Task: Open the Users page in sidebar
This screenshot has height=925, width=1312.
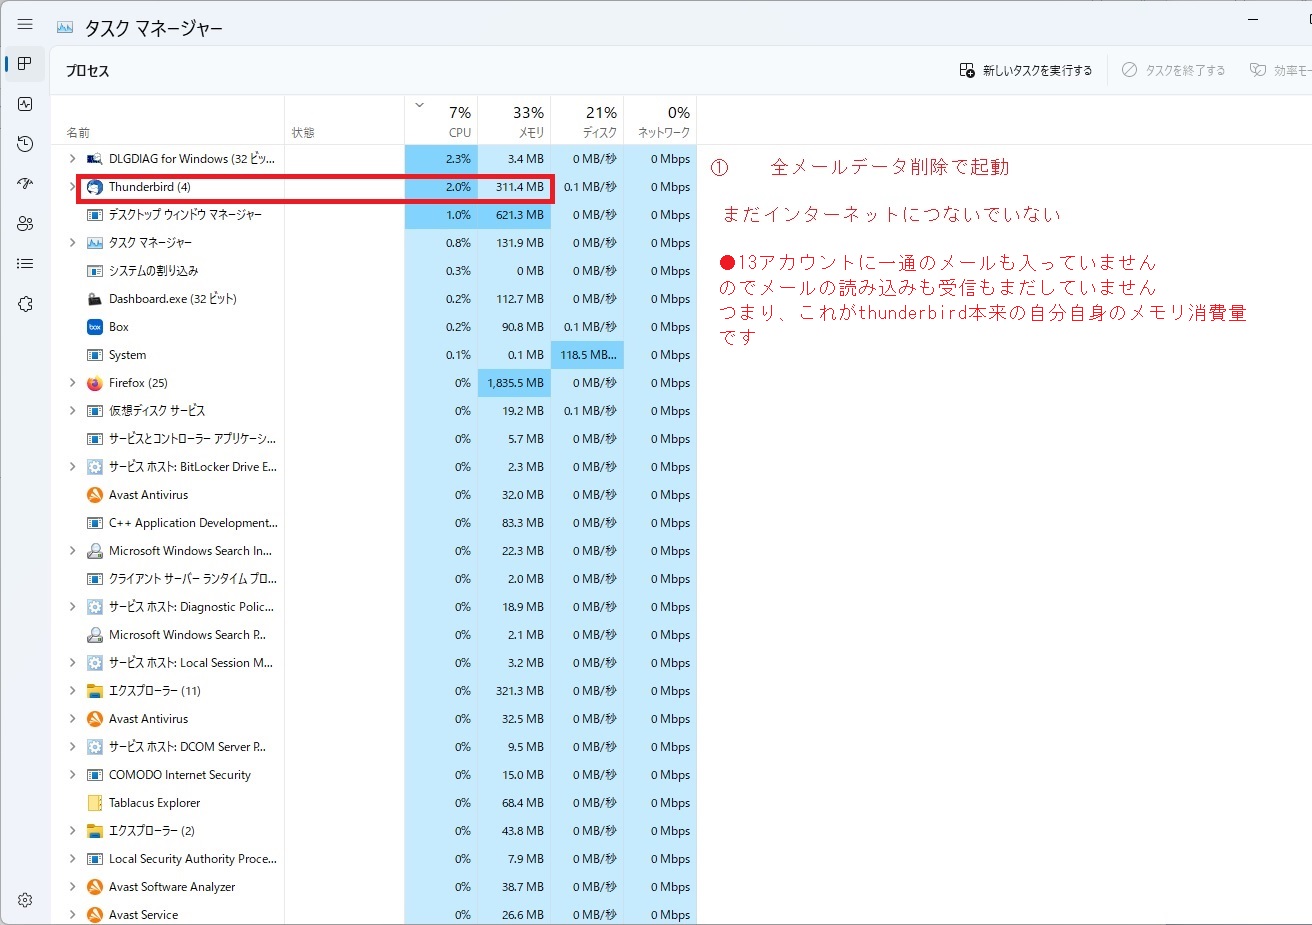Action: point(25,224)
